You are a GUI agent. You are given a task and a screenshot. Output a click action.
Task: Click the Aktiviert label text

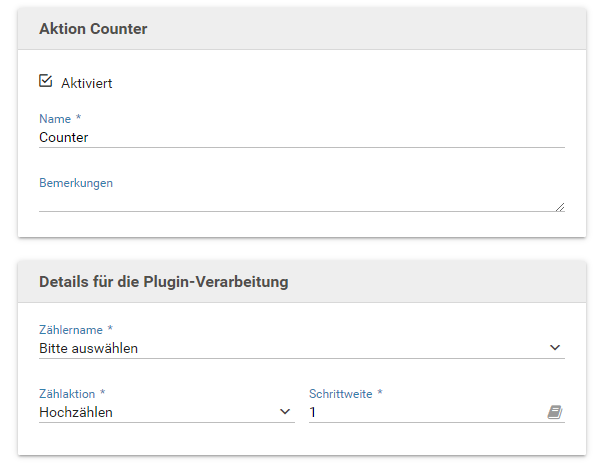(87, 83)
